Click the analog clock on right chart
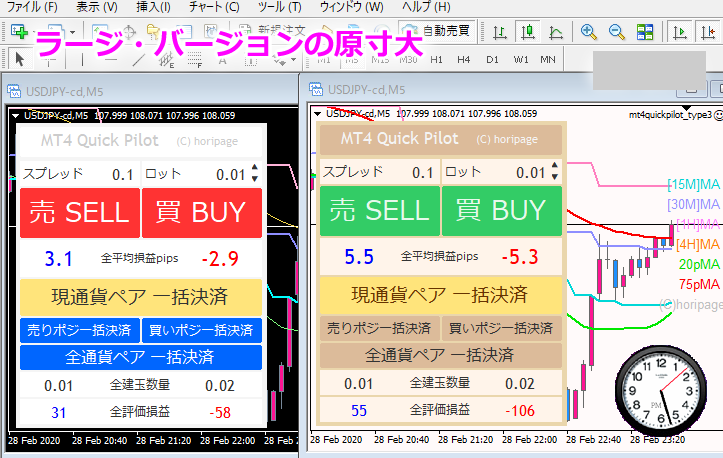723x458 pixels. click(x=661, y=390)
